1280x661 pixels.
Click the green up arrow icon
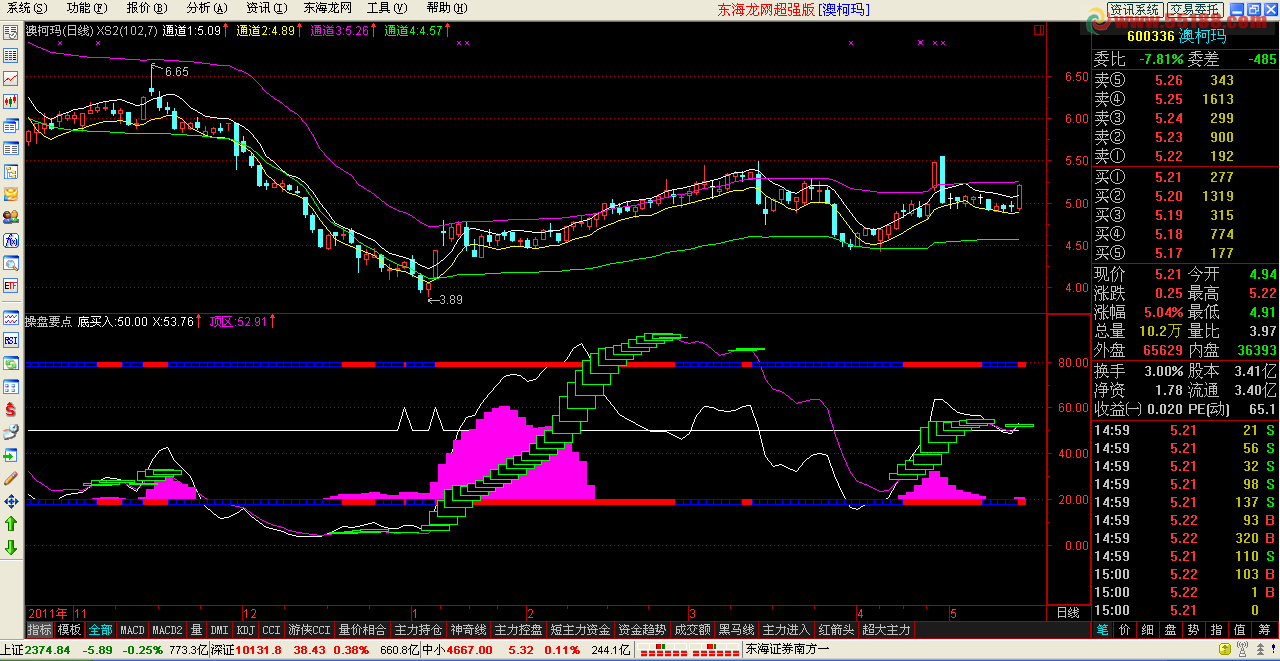tap(11, 524)
